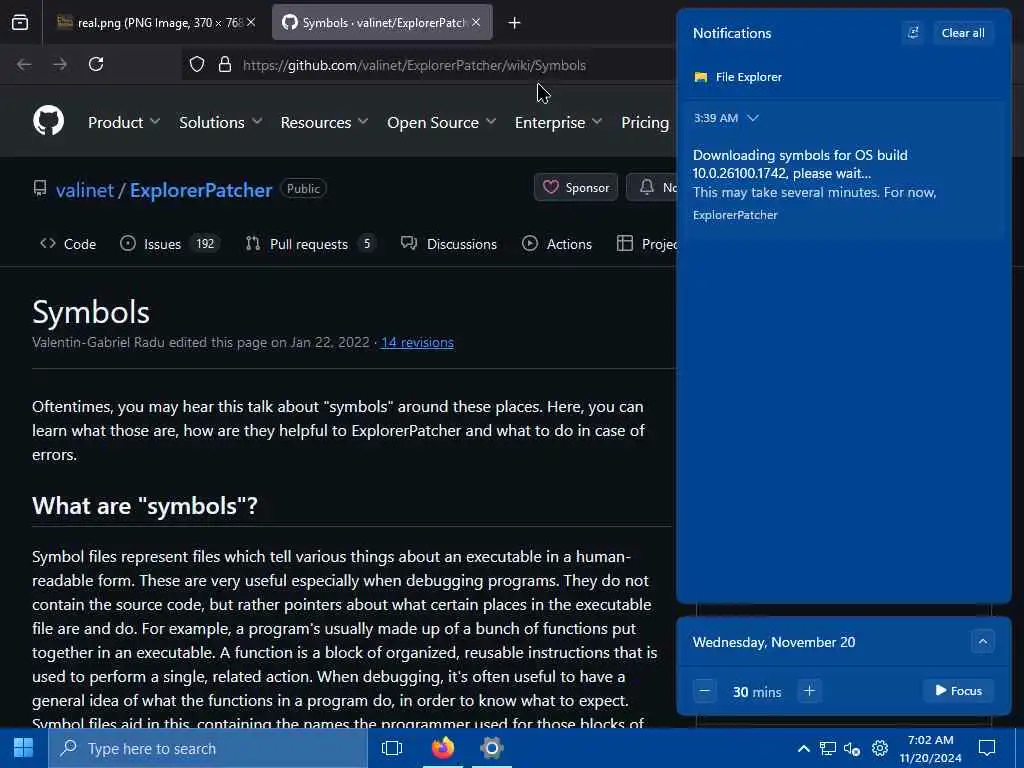Viewport: 1024px width, 768px height.
Task: Open the Pricing page
Action: point(645,122)
